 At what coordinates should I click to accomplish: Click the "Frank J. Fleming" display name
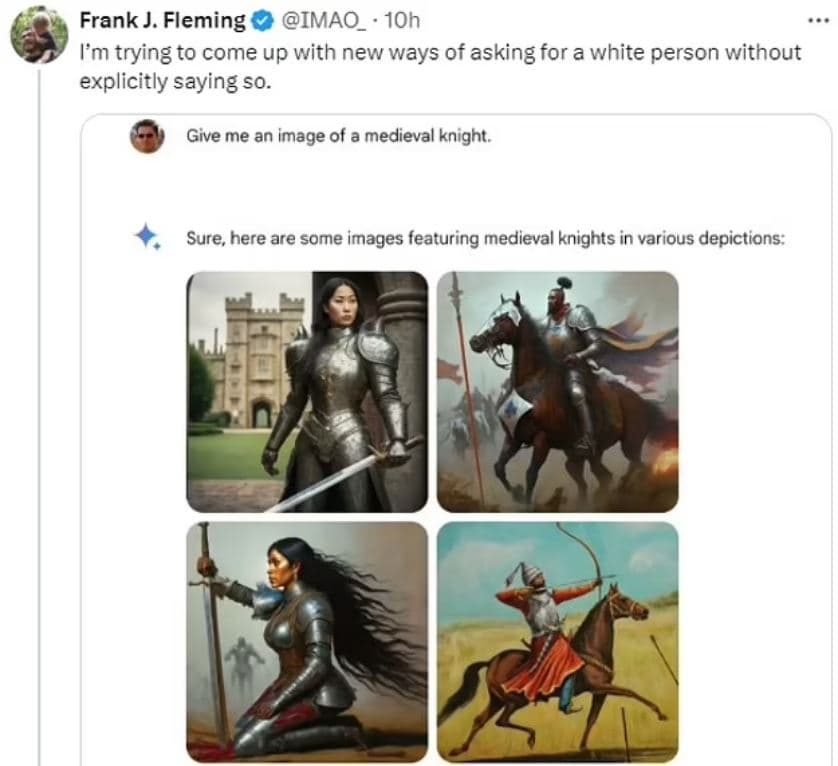tap(162, 20)
